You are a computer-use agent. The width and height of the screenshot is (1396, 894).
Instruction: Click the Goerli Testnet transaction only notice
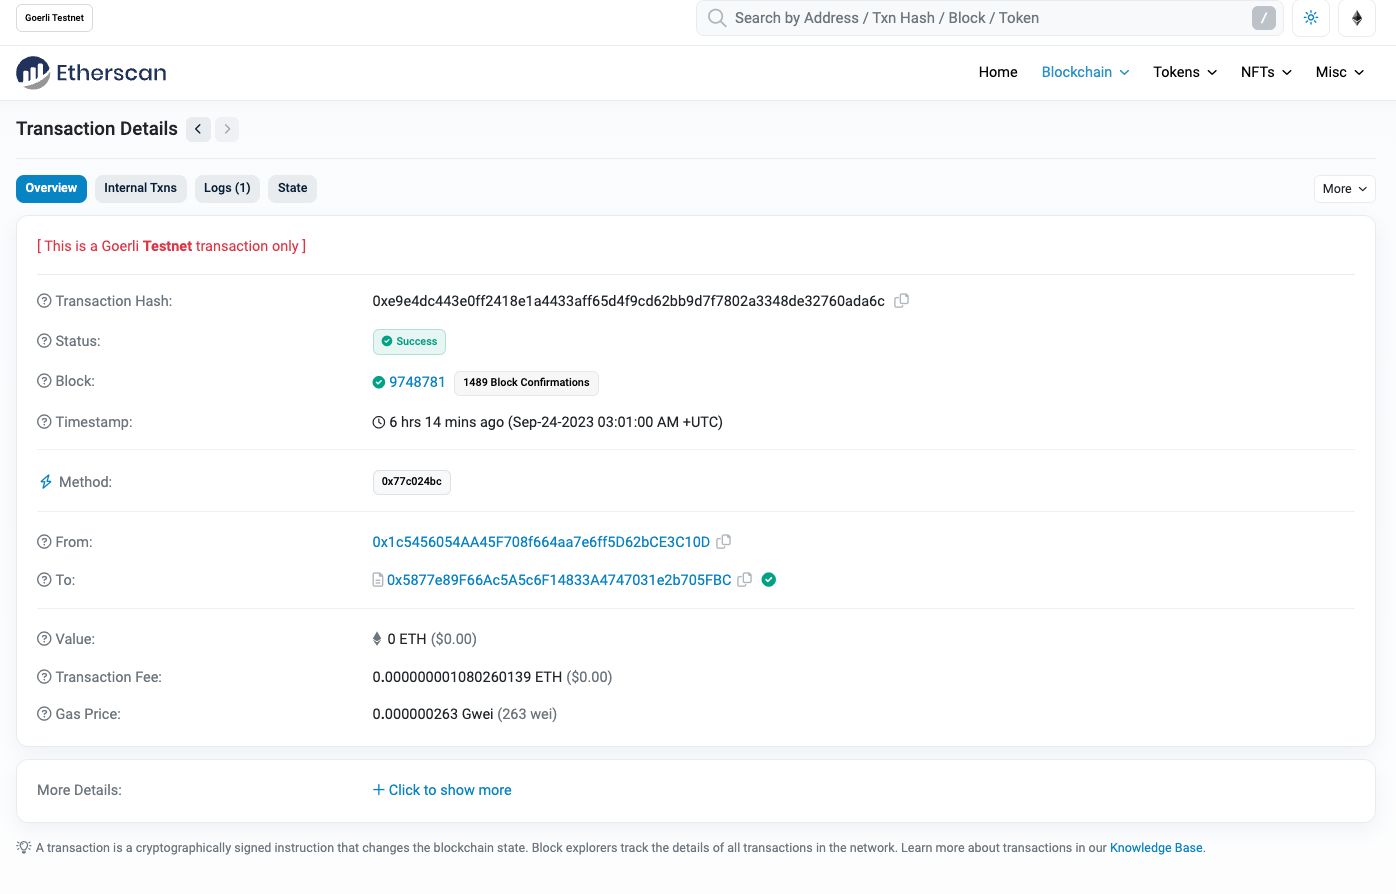coord(171,246)
